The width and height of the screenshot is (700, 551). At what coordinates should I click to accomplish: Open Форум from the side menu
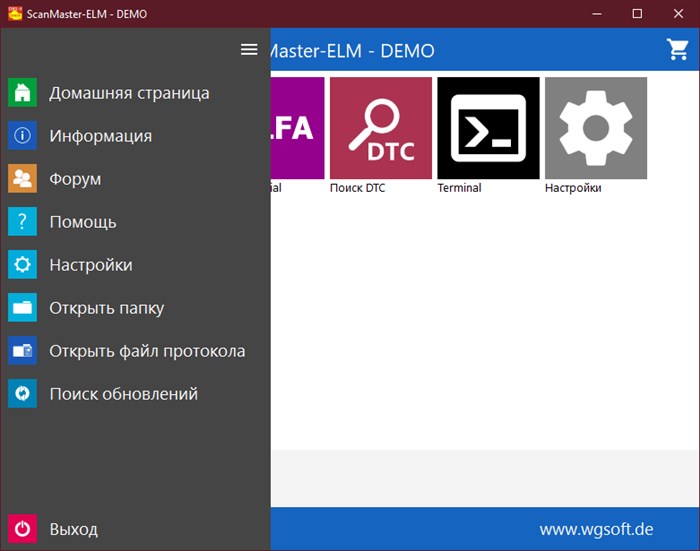pos(75,179)
